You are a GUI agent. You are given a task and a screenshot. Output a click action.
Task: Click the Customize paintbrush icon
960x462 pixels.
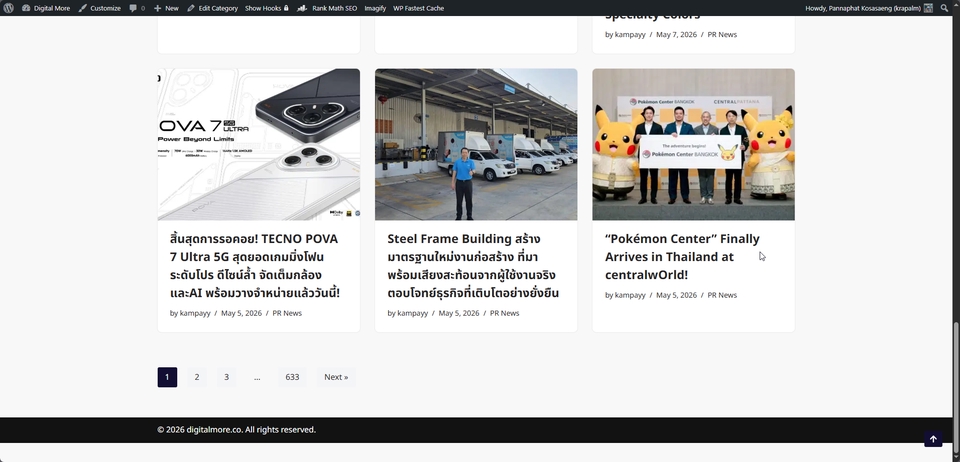[x=83, y=8]
